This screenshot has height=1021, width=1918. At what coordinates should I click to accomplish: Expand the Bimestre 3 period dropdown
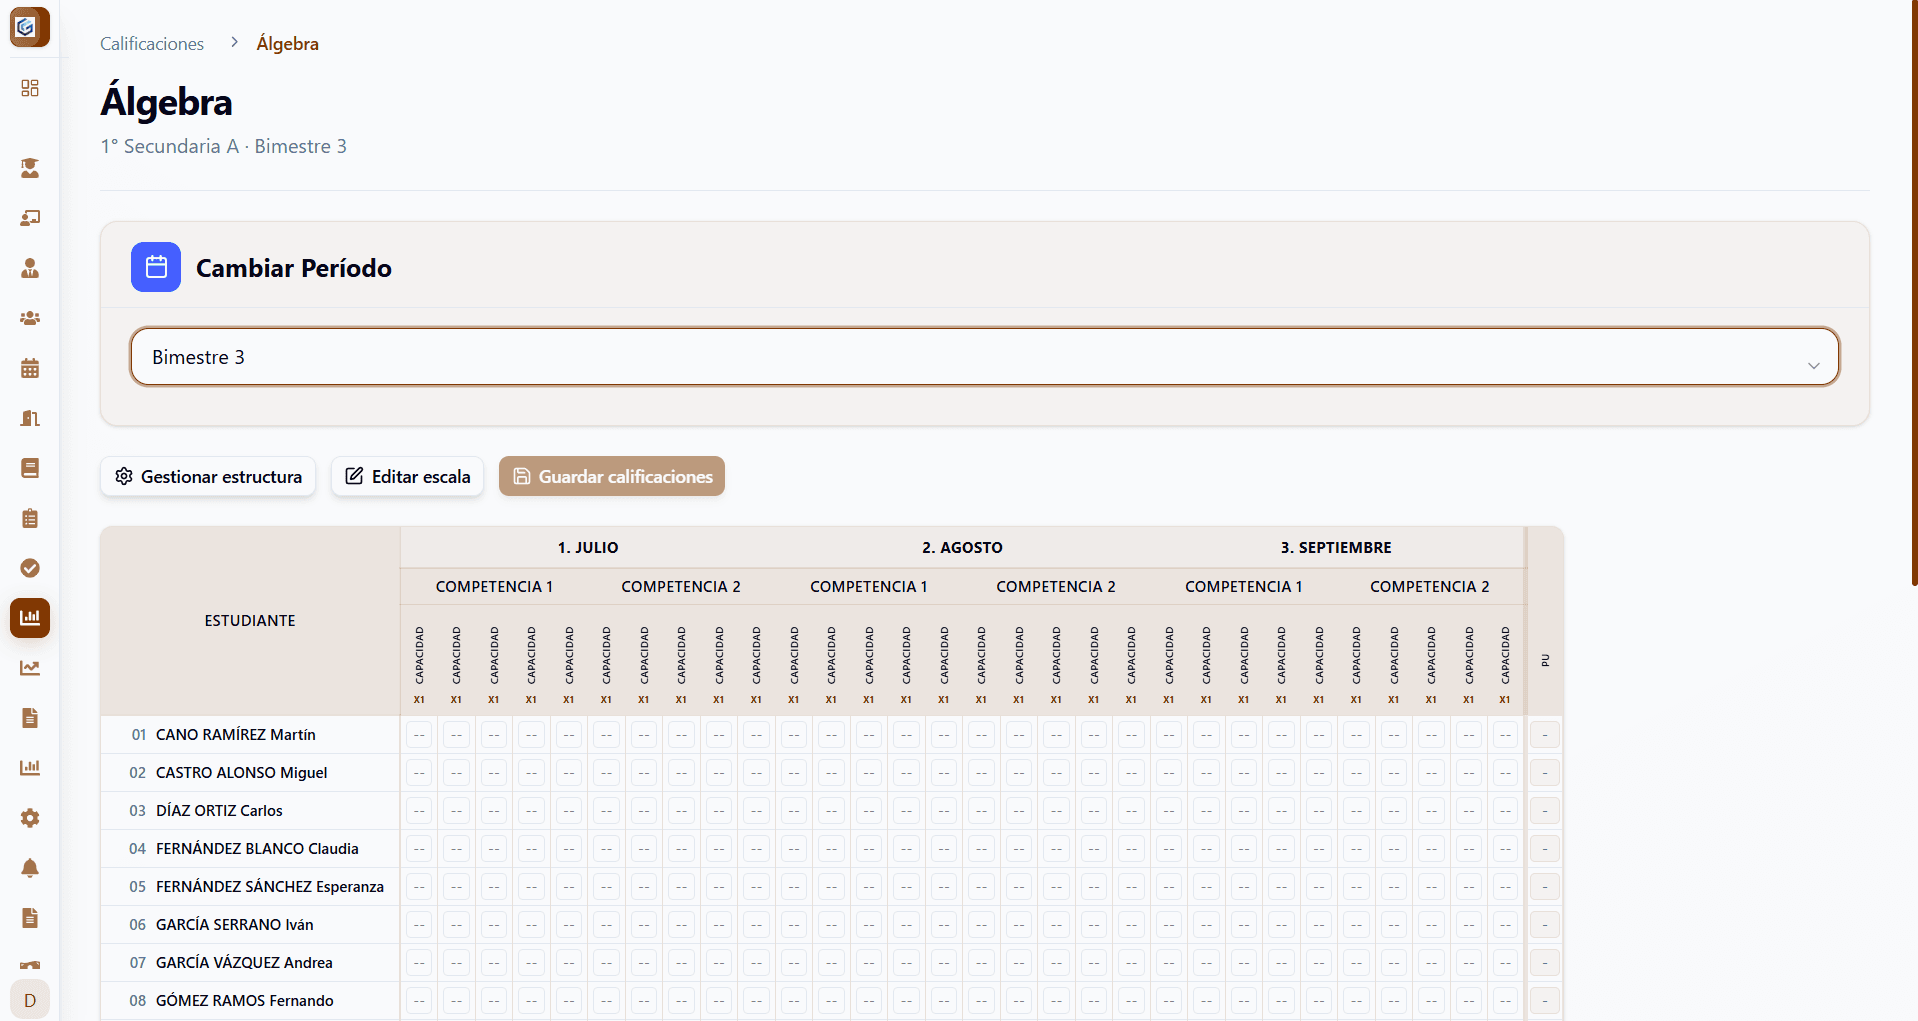click(x=984, y=357)
